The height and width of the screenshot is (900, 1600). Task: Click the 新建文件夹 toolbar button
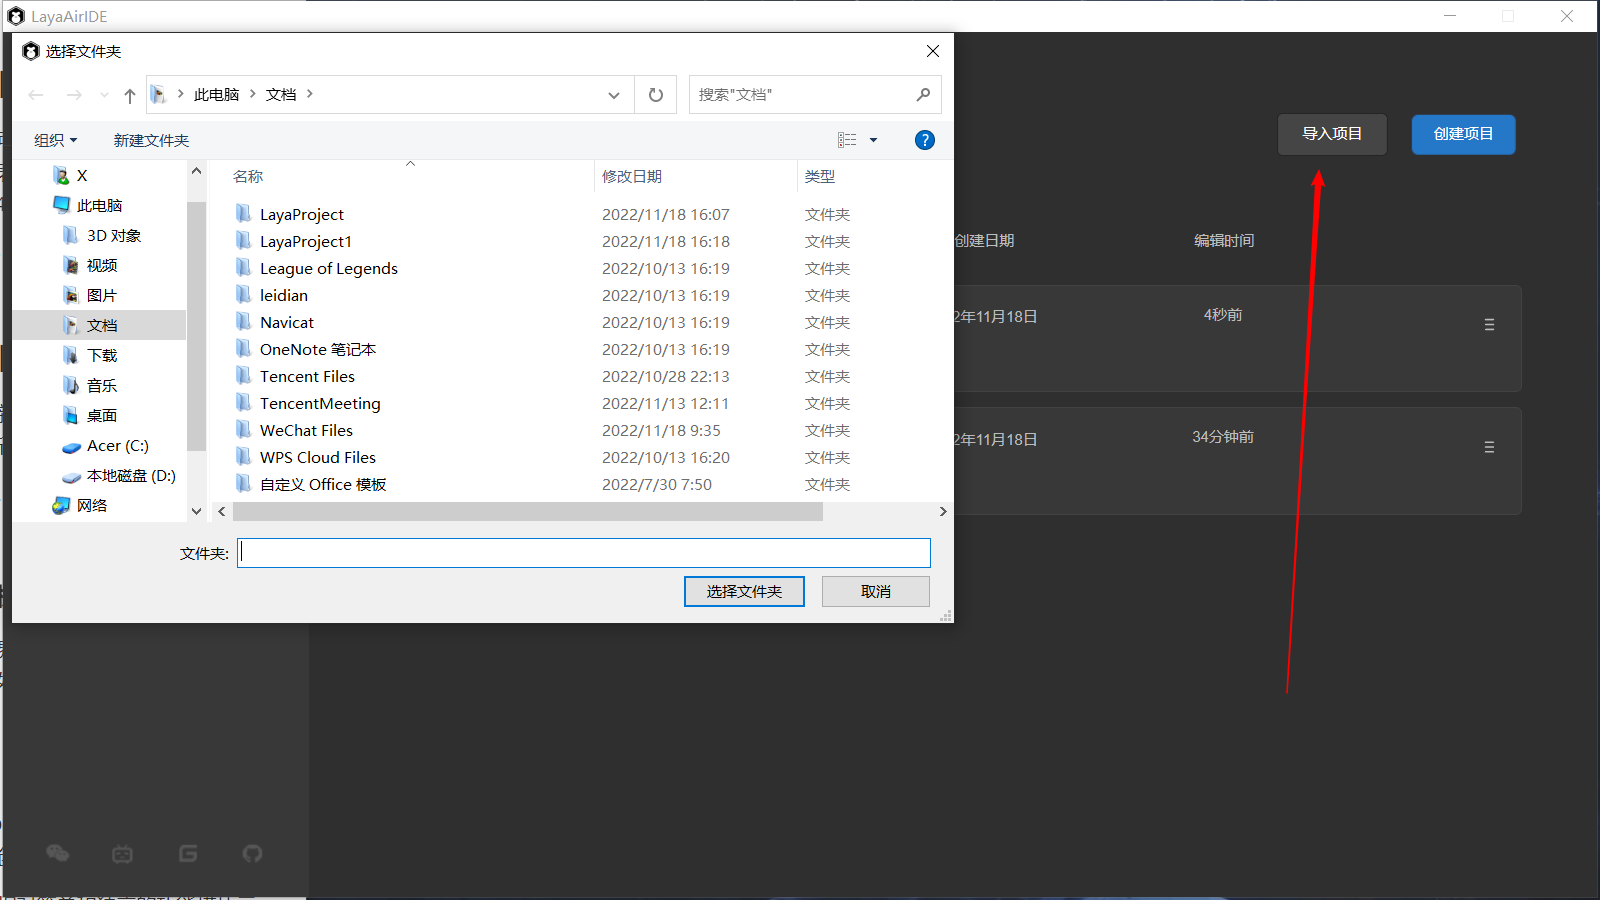coord(151,140)
